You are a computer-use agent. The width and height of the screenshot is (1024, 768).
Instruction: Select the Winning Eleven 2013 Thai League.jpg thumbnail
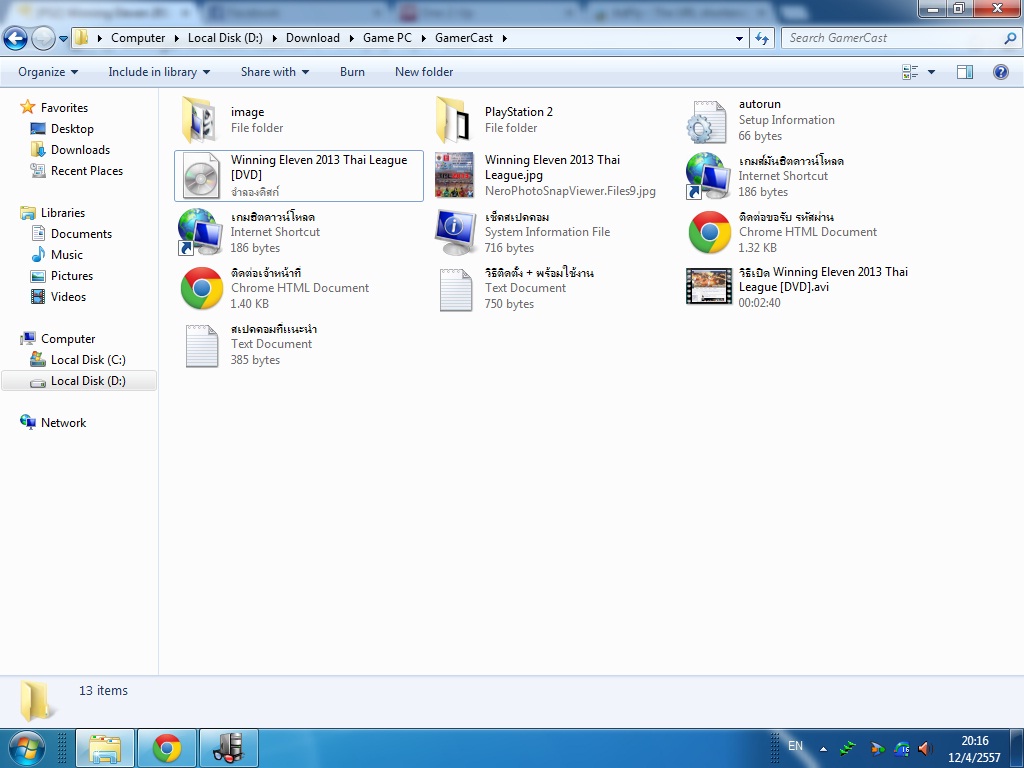[454, 175]
